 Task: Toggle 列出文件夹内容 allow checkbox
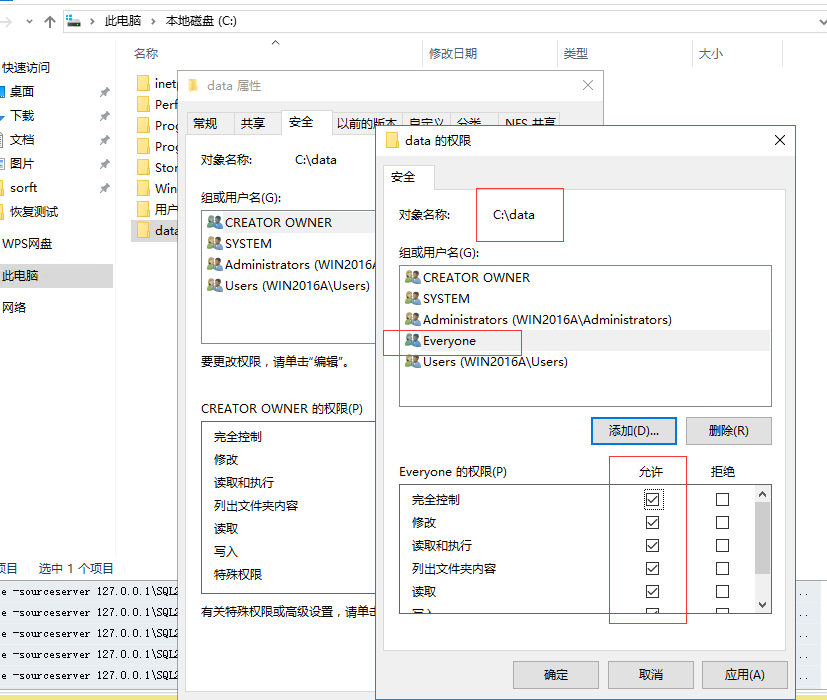coord(652,568)
